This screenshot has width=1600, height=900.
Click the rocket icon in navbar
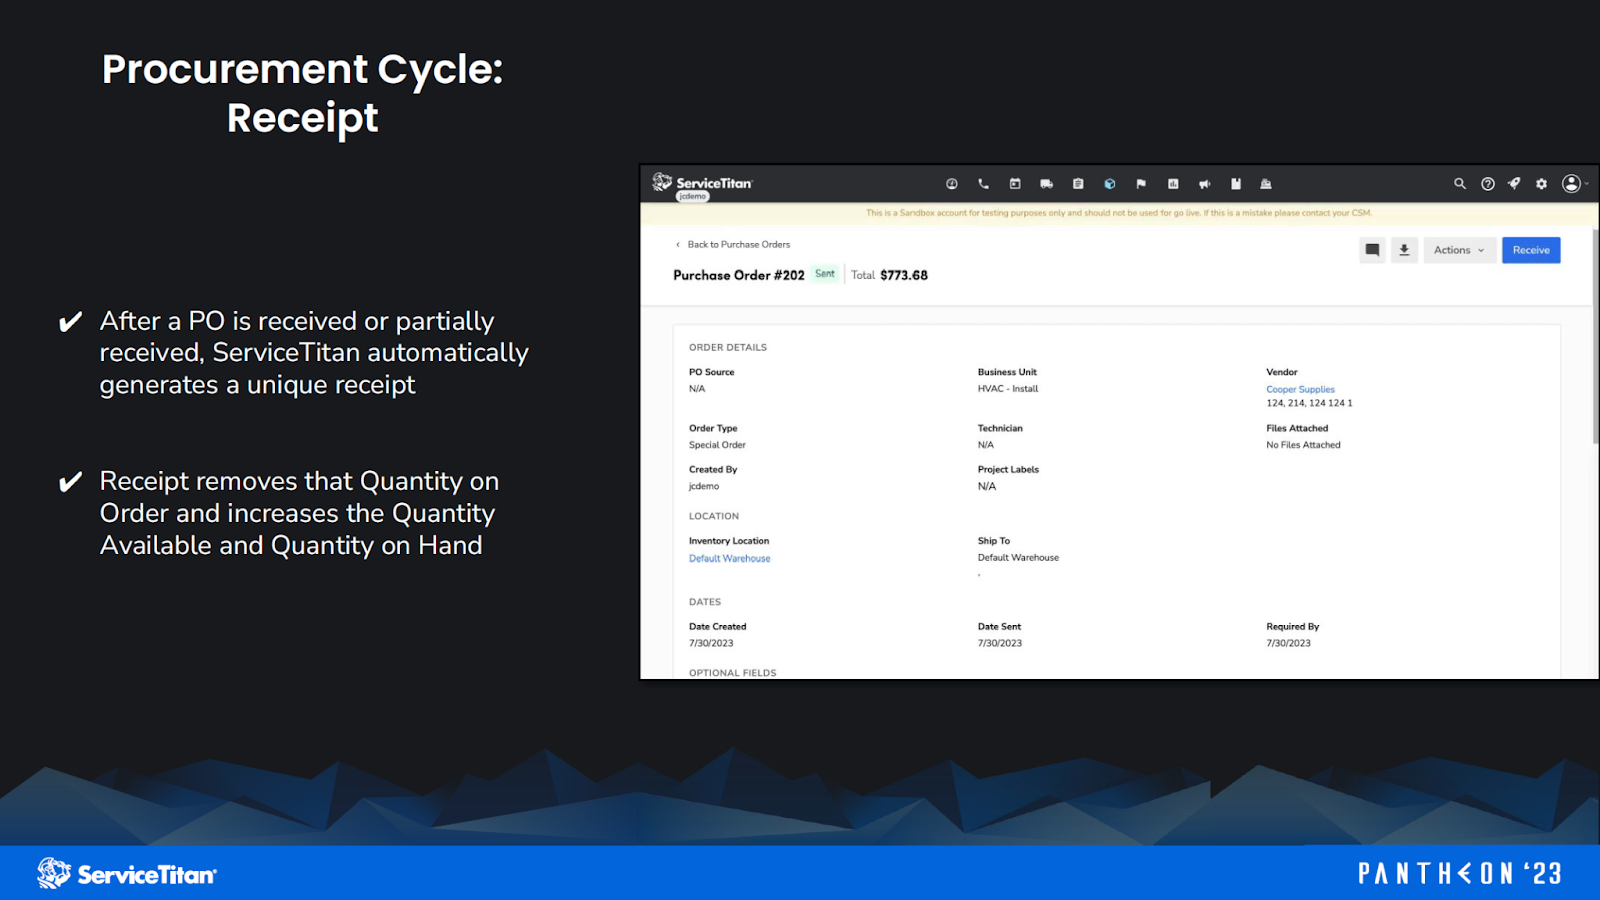(1514, 184)
